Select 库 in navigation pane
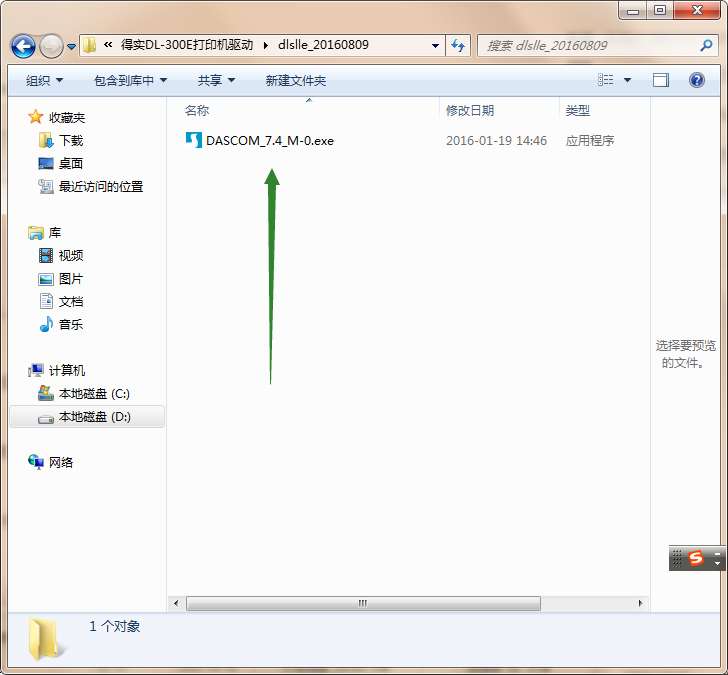Image resolution: width=728 pixels, height=675 pixels. coord(55,233)
